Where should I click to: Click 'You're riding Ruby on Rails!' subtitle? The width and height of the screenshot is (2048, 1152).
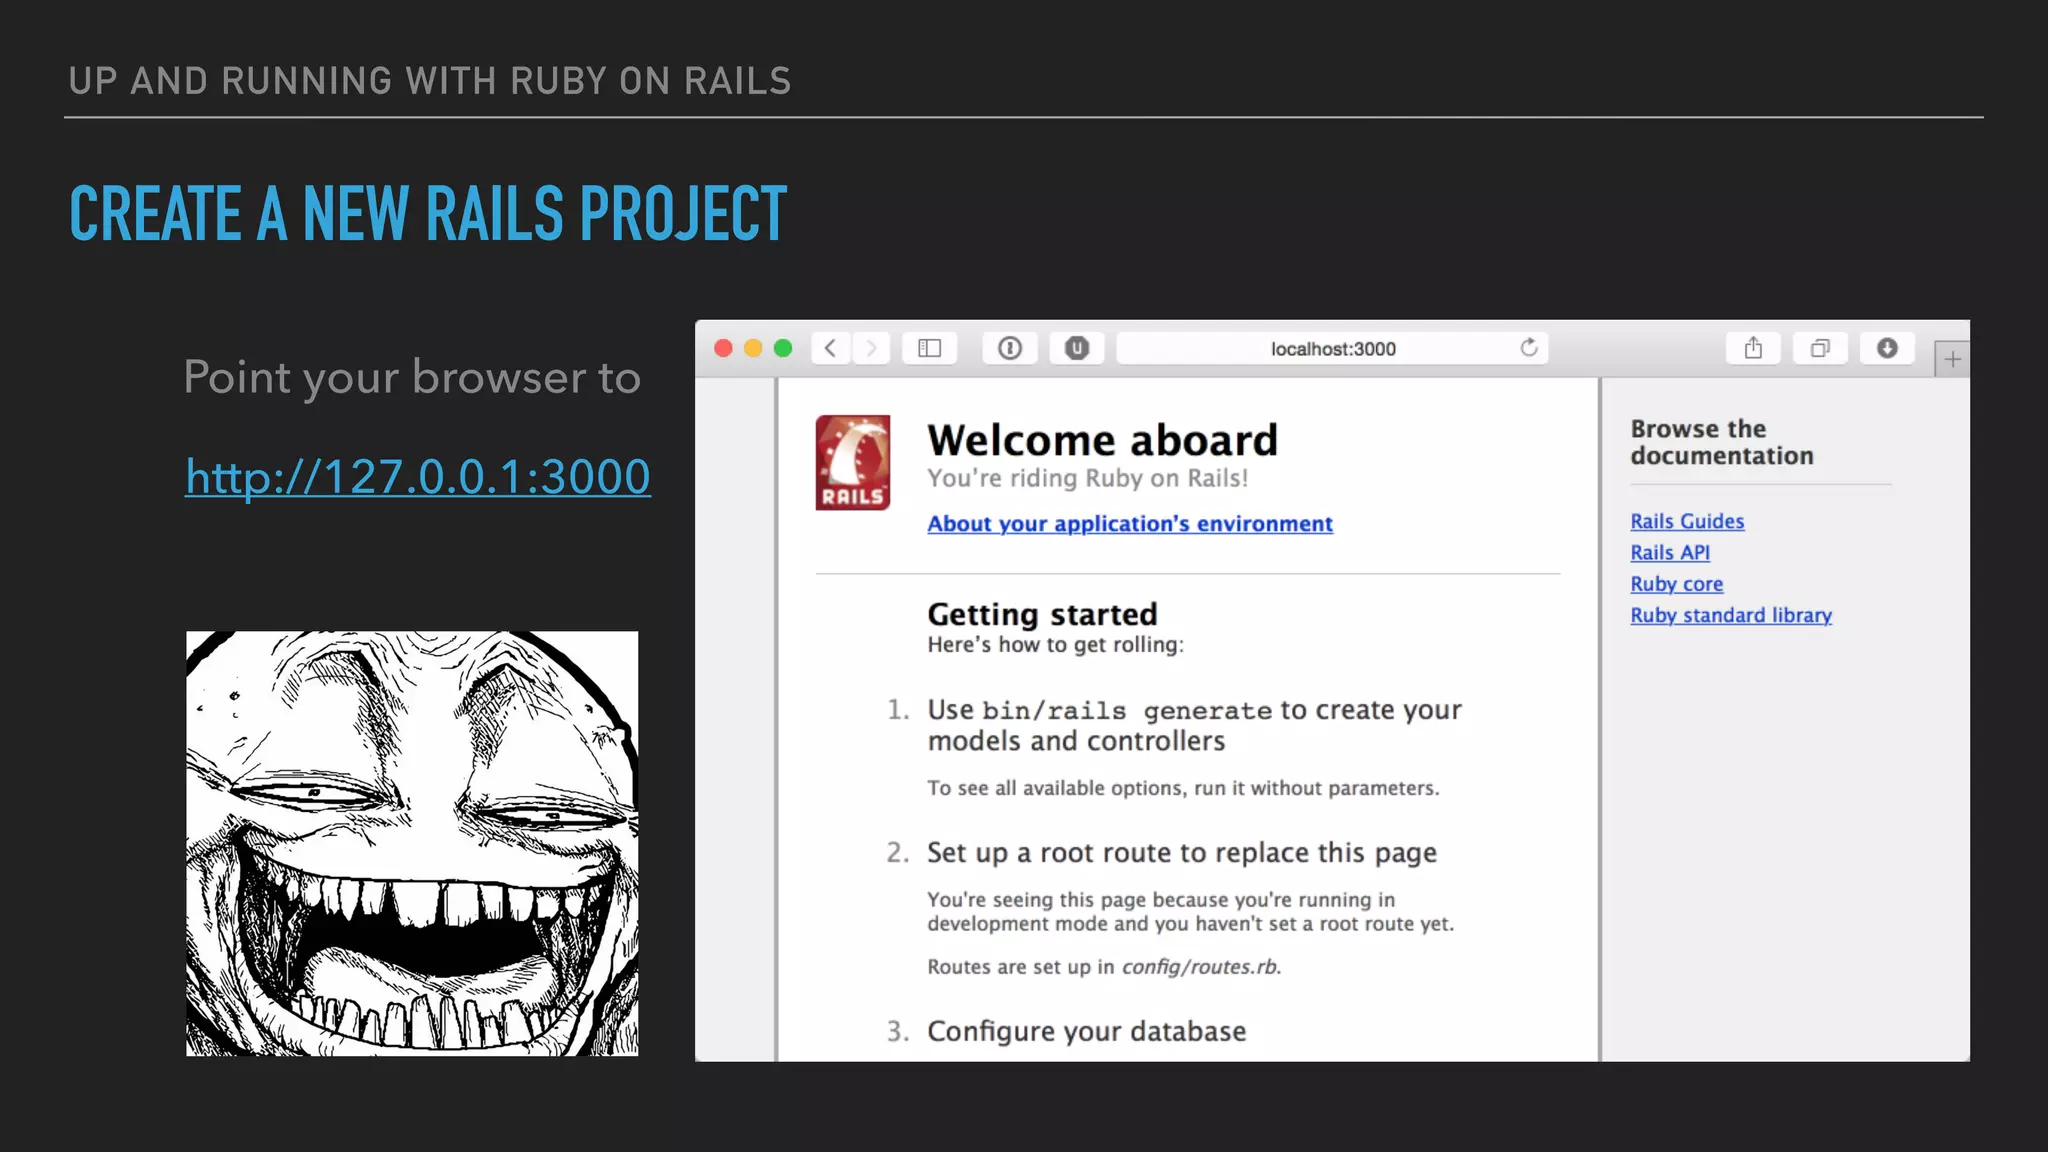click(x=1087, y=478)
